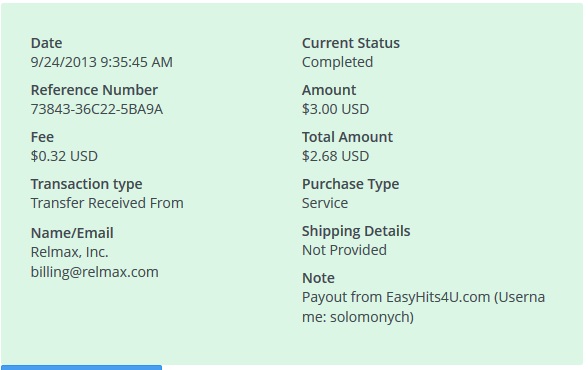
Task: Click the Name/Email label
Action: point(72,233)
